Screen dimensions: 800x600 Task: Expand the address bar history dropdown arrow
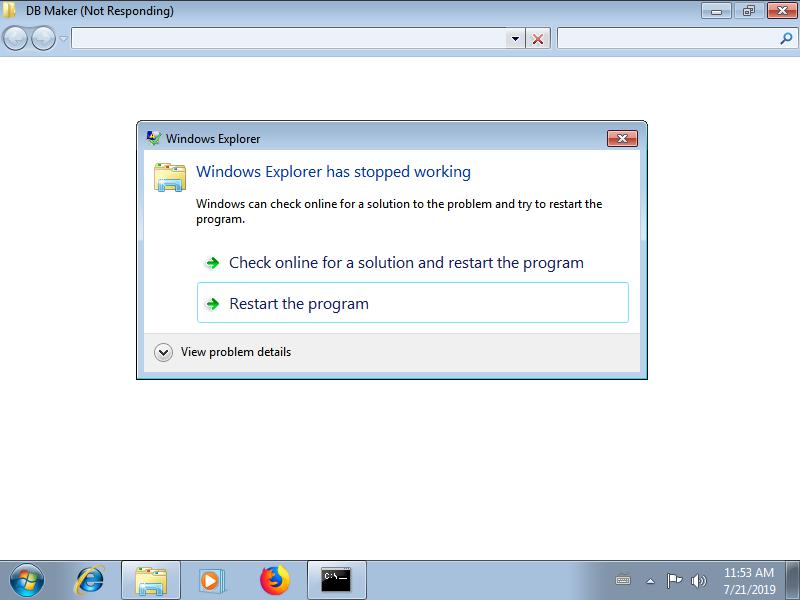(x=515, y=39)
